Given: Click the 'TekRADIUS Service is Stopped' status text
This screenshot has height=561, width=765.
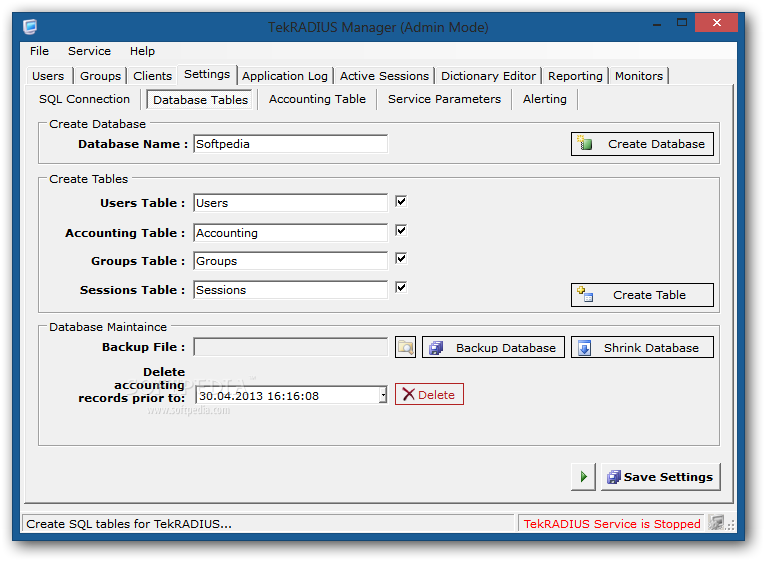Looking at the screenshot, I should [612, 523].
